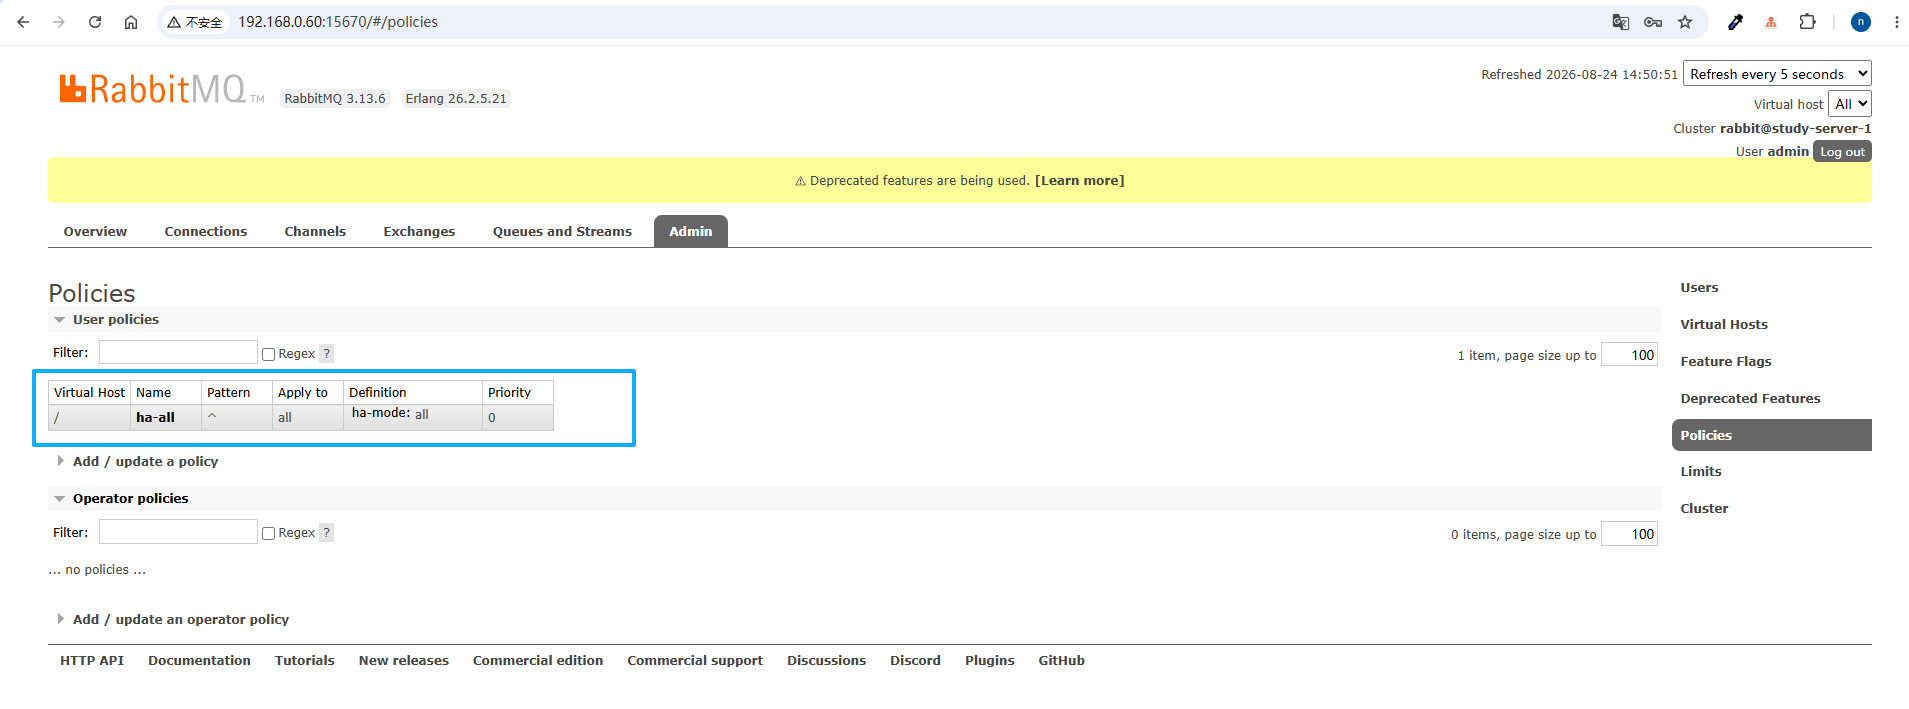Switch to Queues and Streams tab
1909x709 pixels.
tap(562, 231)
